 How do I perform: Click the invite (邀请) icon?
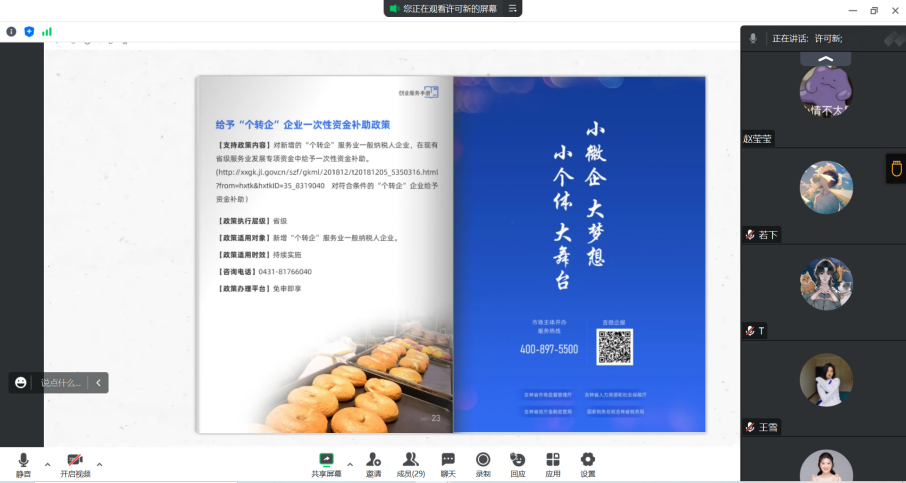pyautogui.click(x=373, y=464)
